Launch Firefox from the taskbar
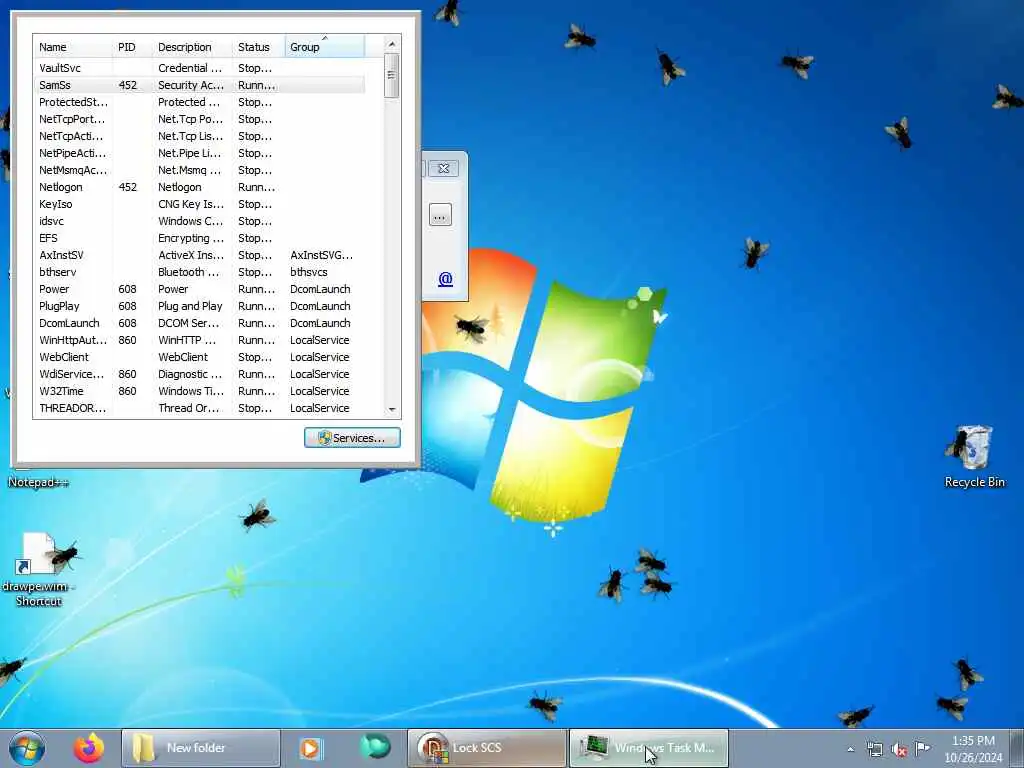The height and width of the screenshot is (768, 1024). pyautogui.click(x=89, y=748)
